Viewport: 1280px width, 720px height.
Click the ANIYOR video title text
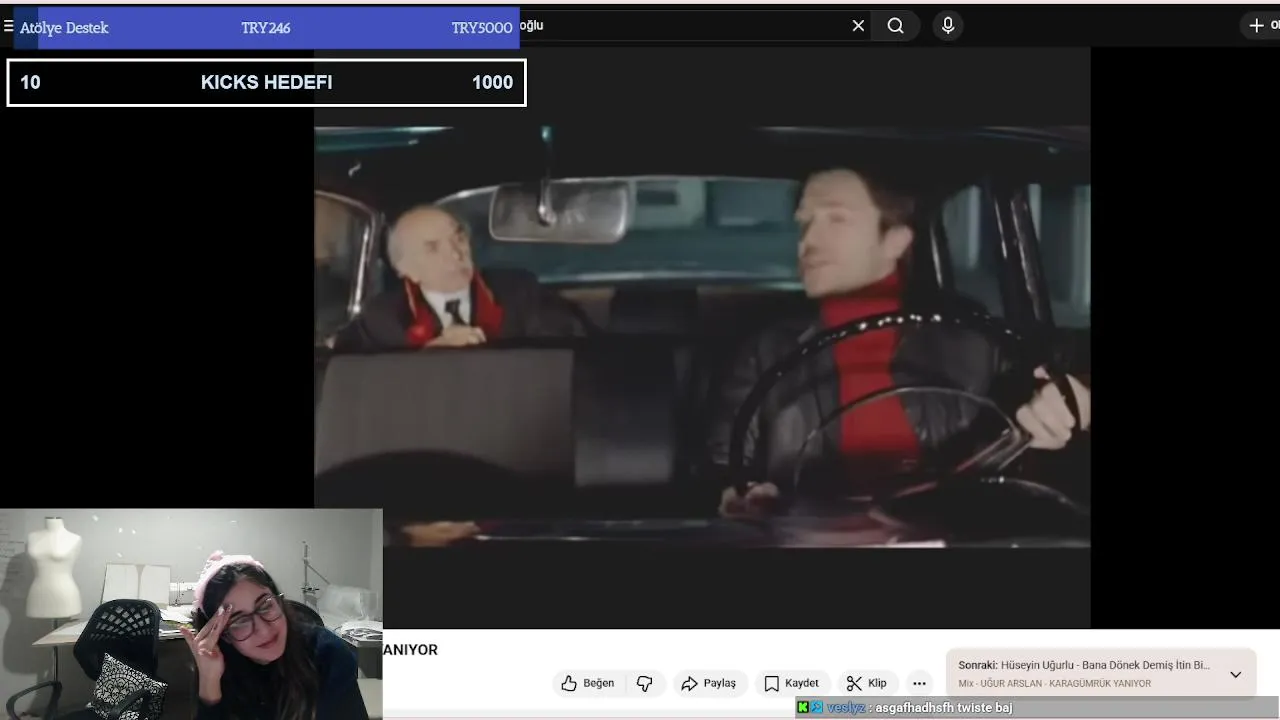pyautogui.click(x=410, y=650)
